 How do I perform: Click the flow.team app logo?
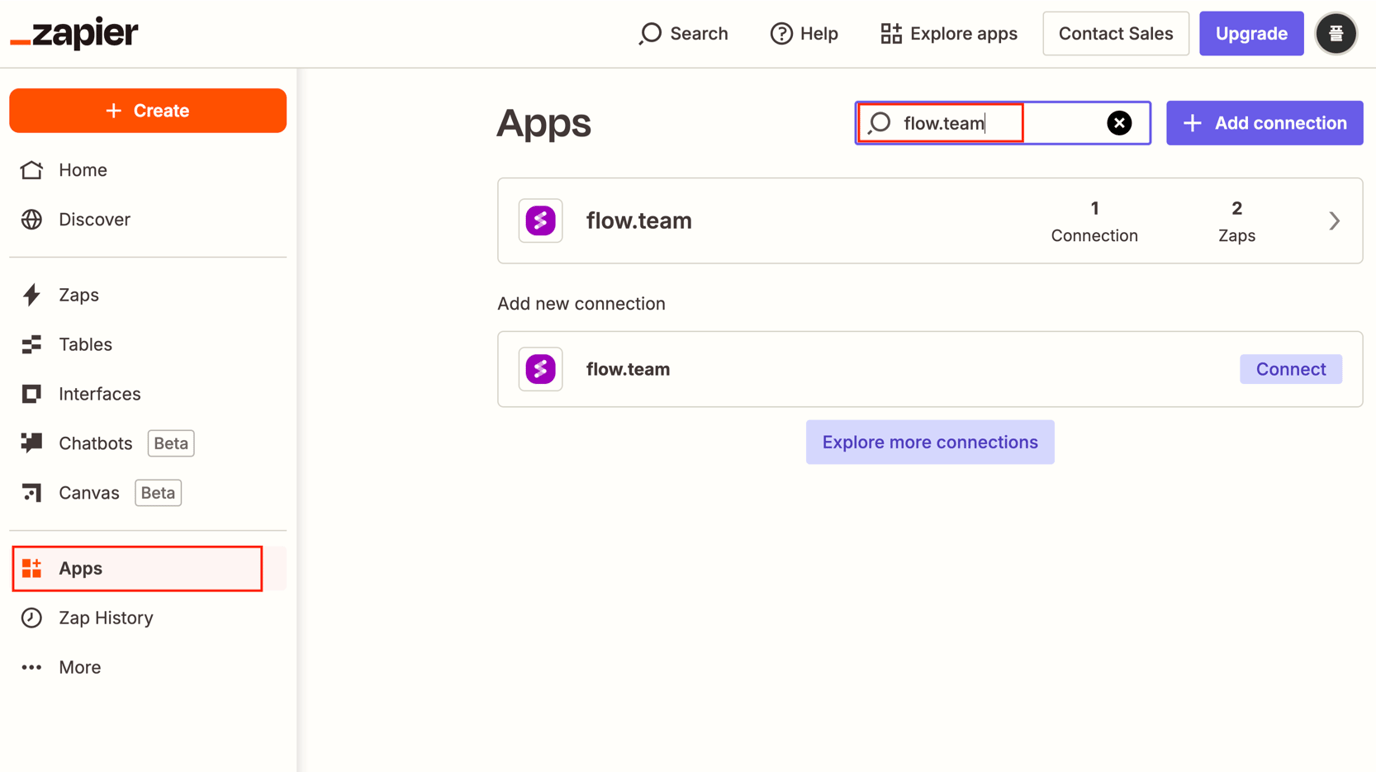tap(540, 221)
